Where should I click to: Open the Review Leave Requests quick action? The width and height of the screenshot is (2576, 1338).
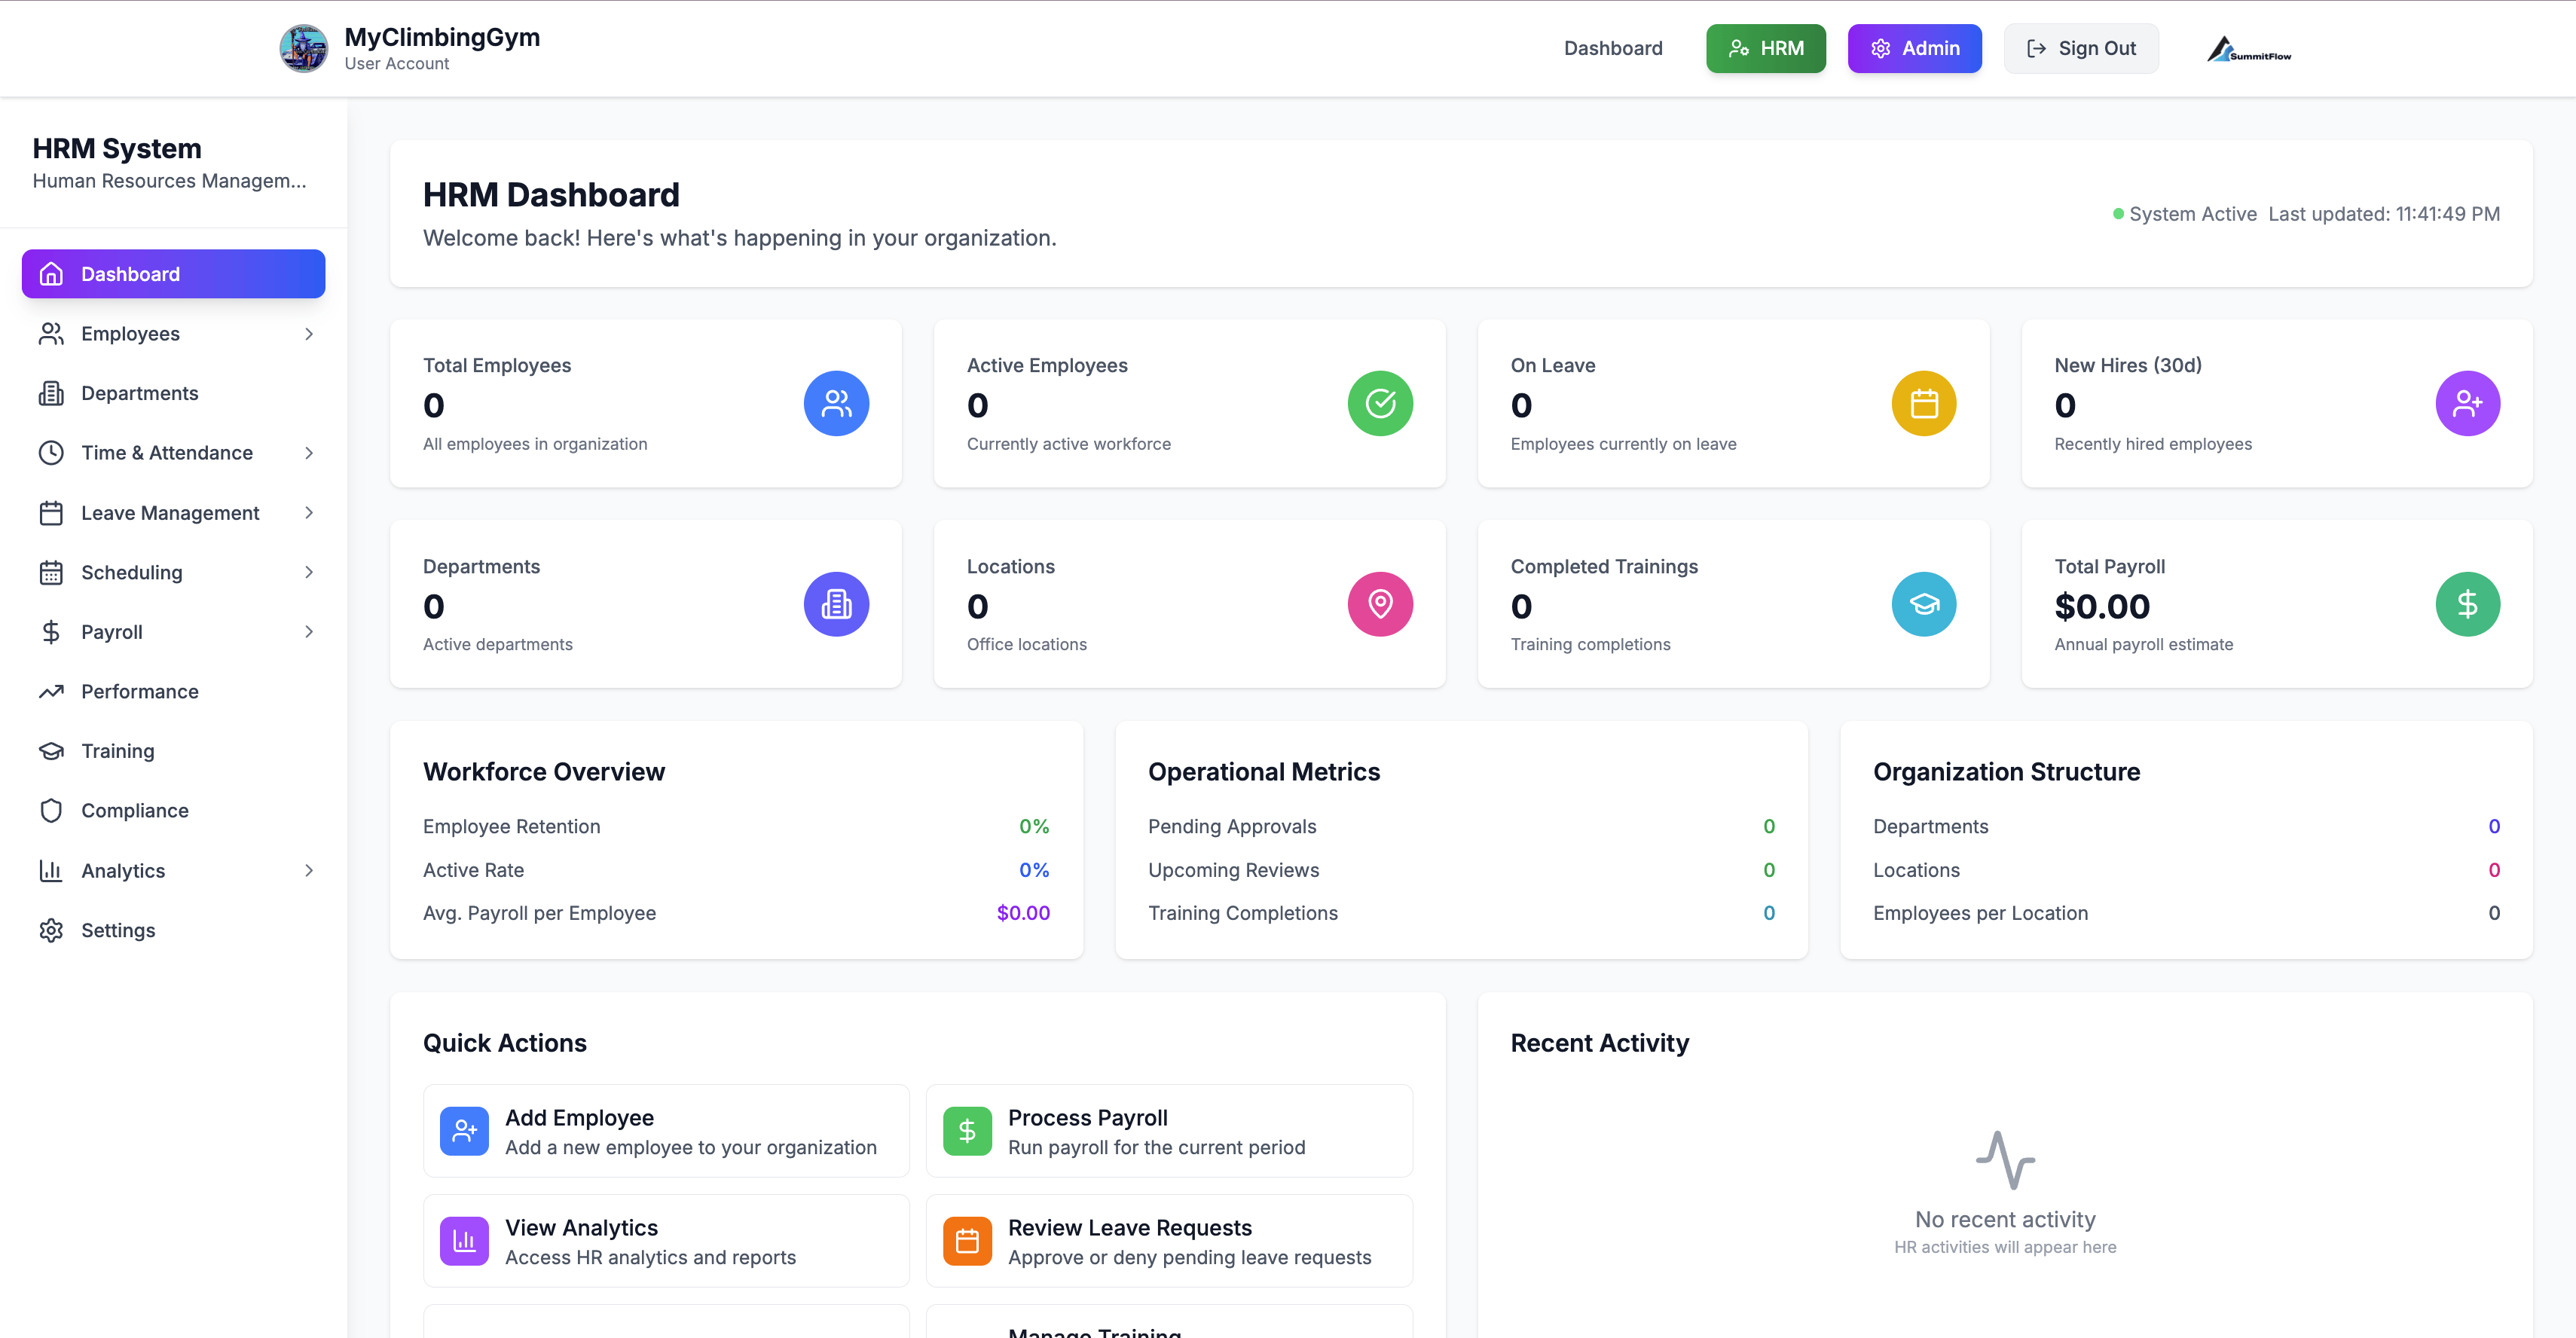1168,1241
